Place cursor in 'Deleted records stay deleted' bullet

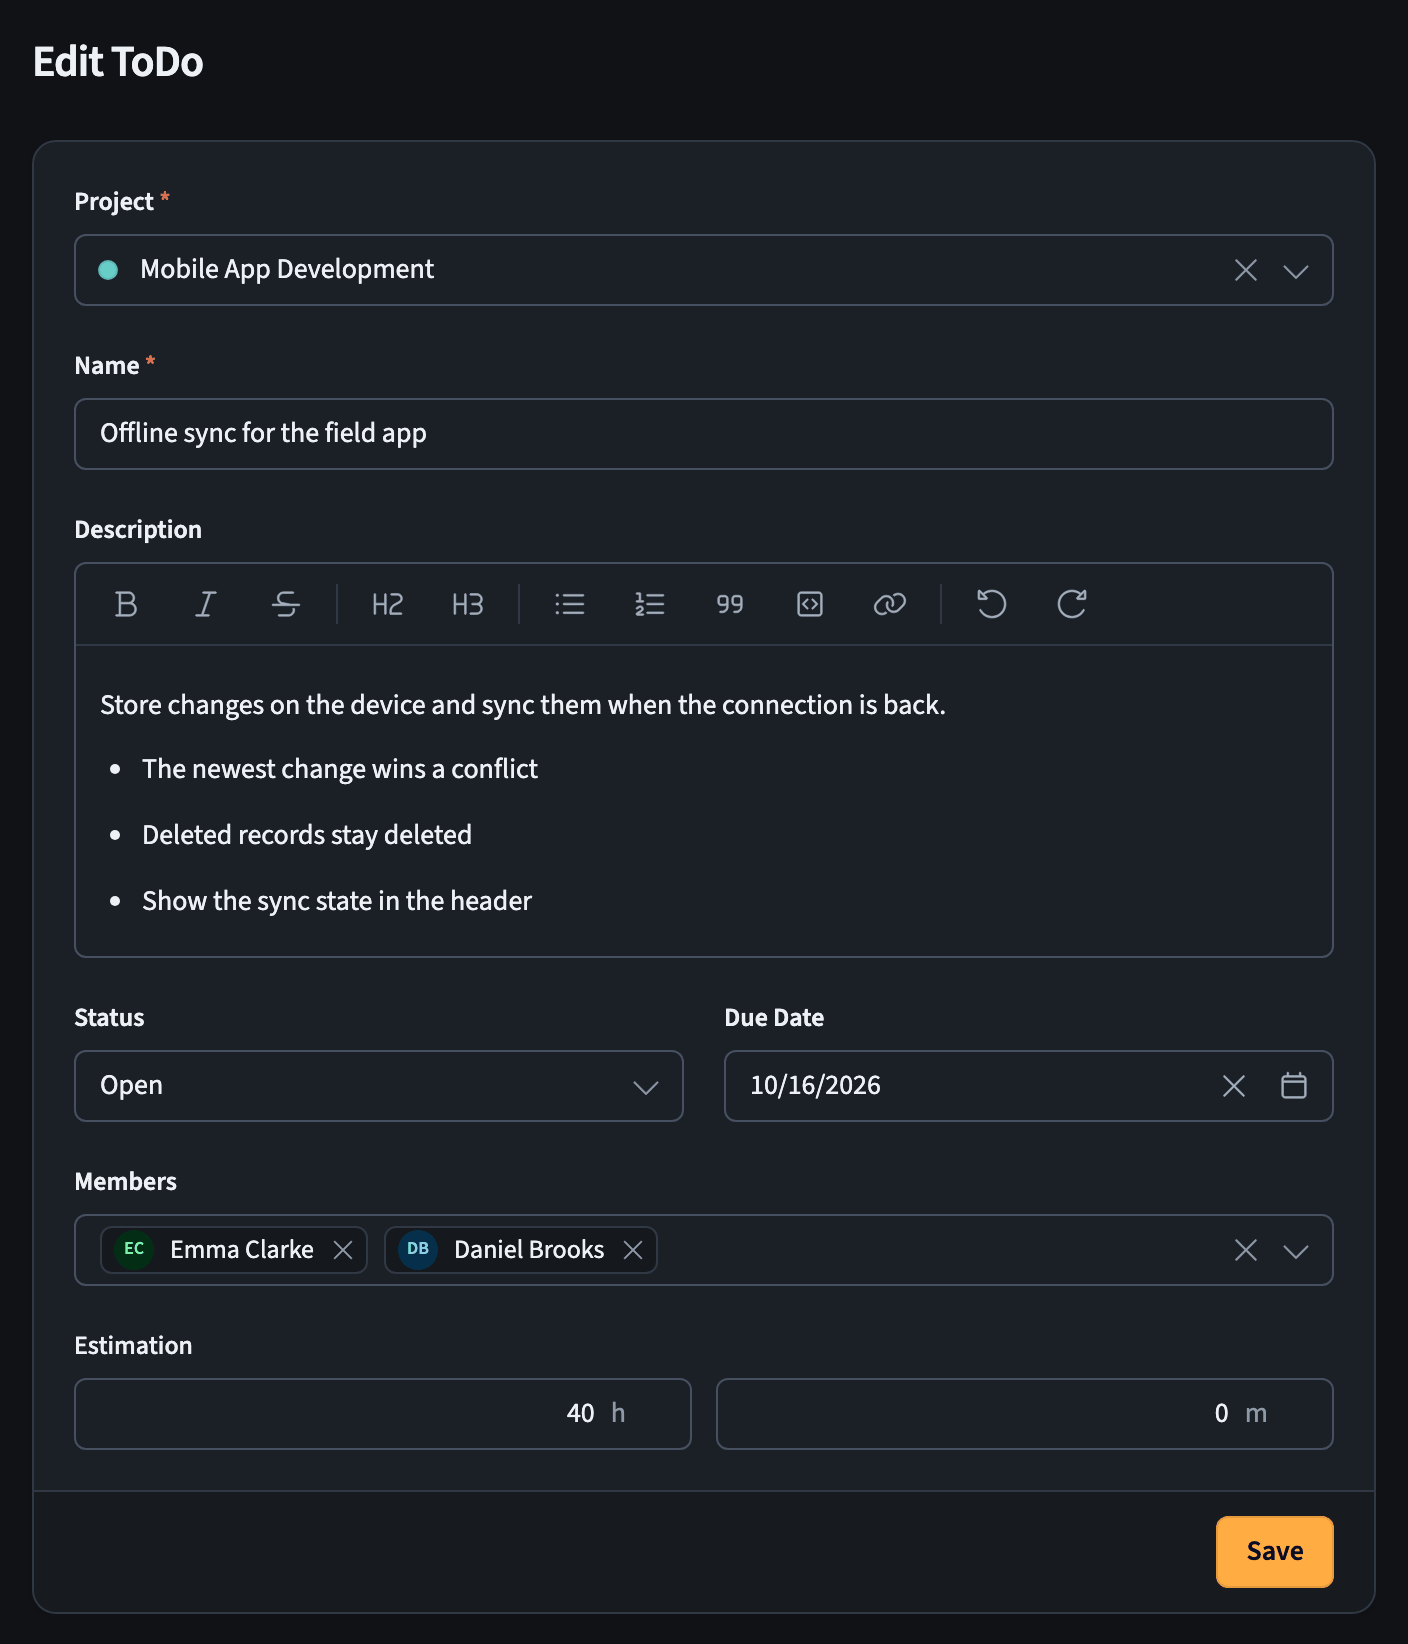[x=307, y=835]
